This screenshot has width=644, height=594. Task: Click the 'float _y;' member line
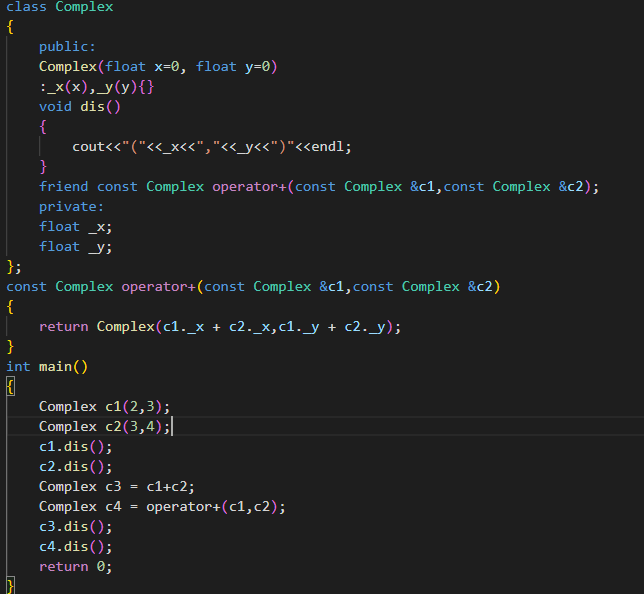[76, 247]
